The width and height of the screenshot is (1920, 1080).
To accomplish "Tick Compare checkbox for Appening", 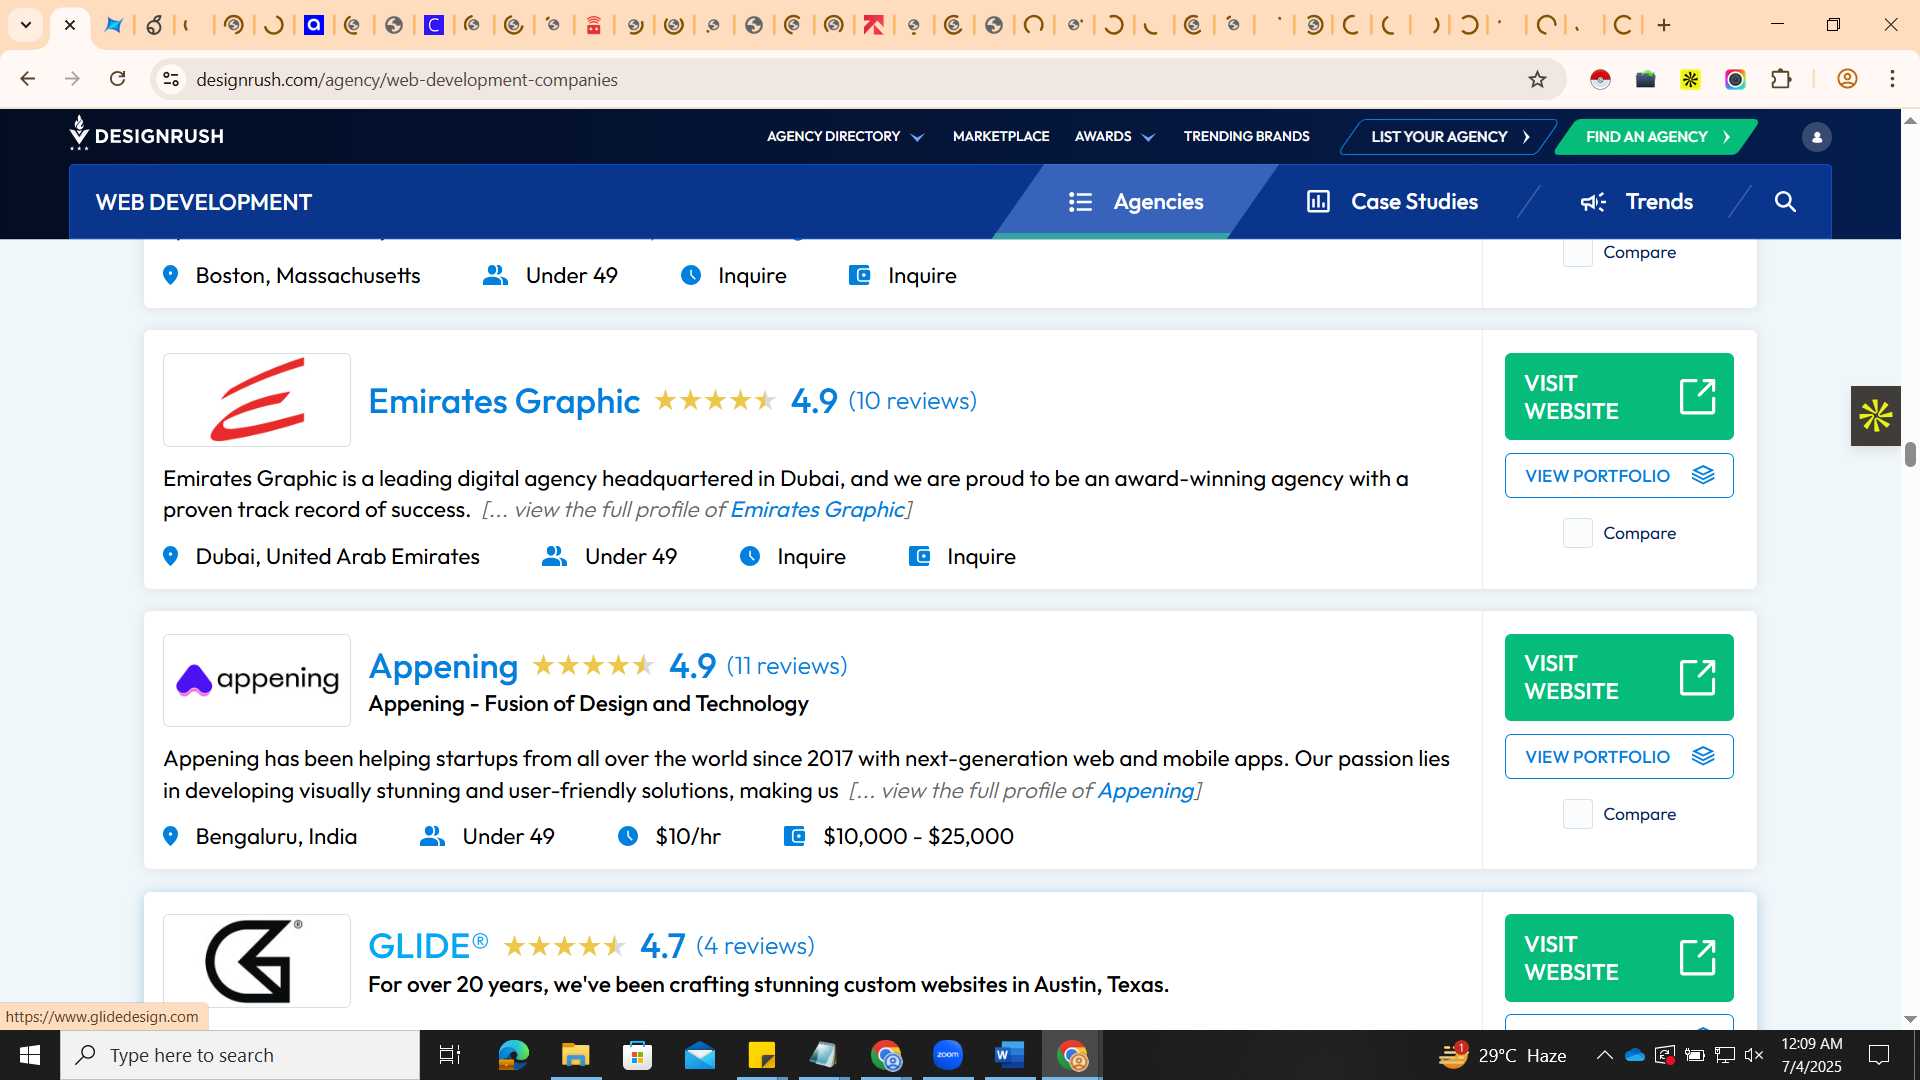I will 1578,814.
